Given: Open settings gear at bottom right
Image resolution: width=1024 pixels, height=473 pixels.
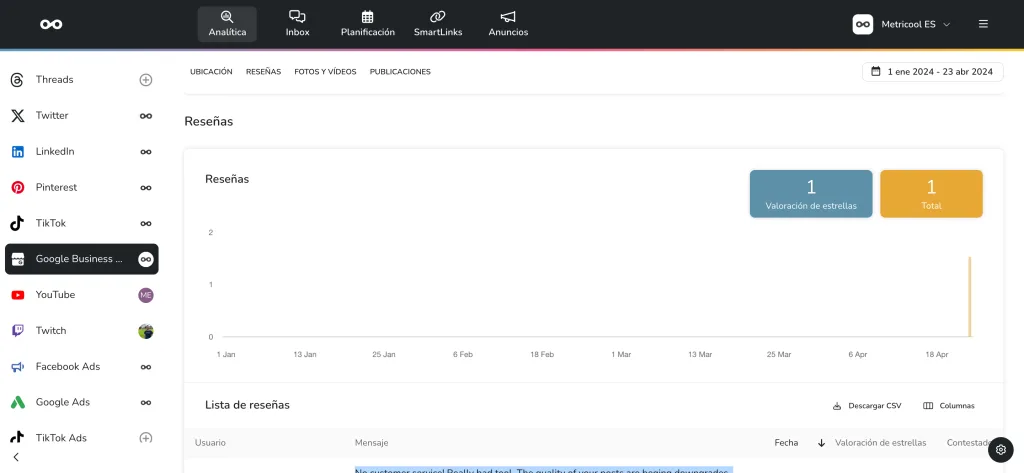Looking at the screenshot, I should (x=1000, y=449).
